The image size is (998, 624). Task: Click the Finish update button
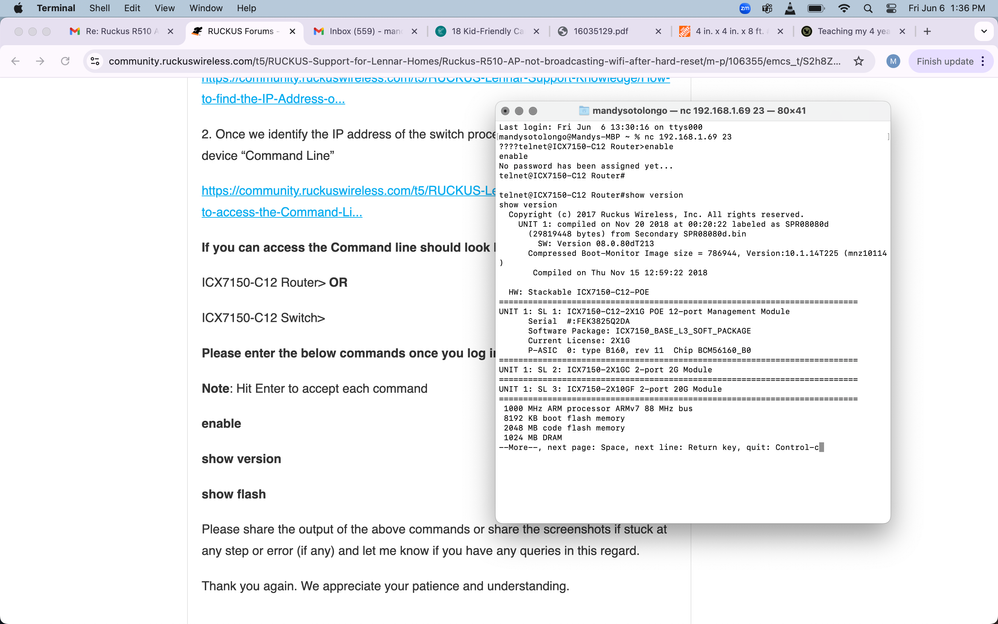[x=943, y=61]
